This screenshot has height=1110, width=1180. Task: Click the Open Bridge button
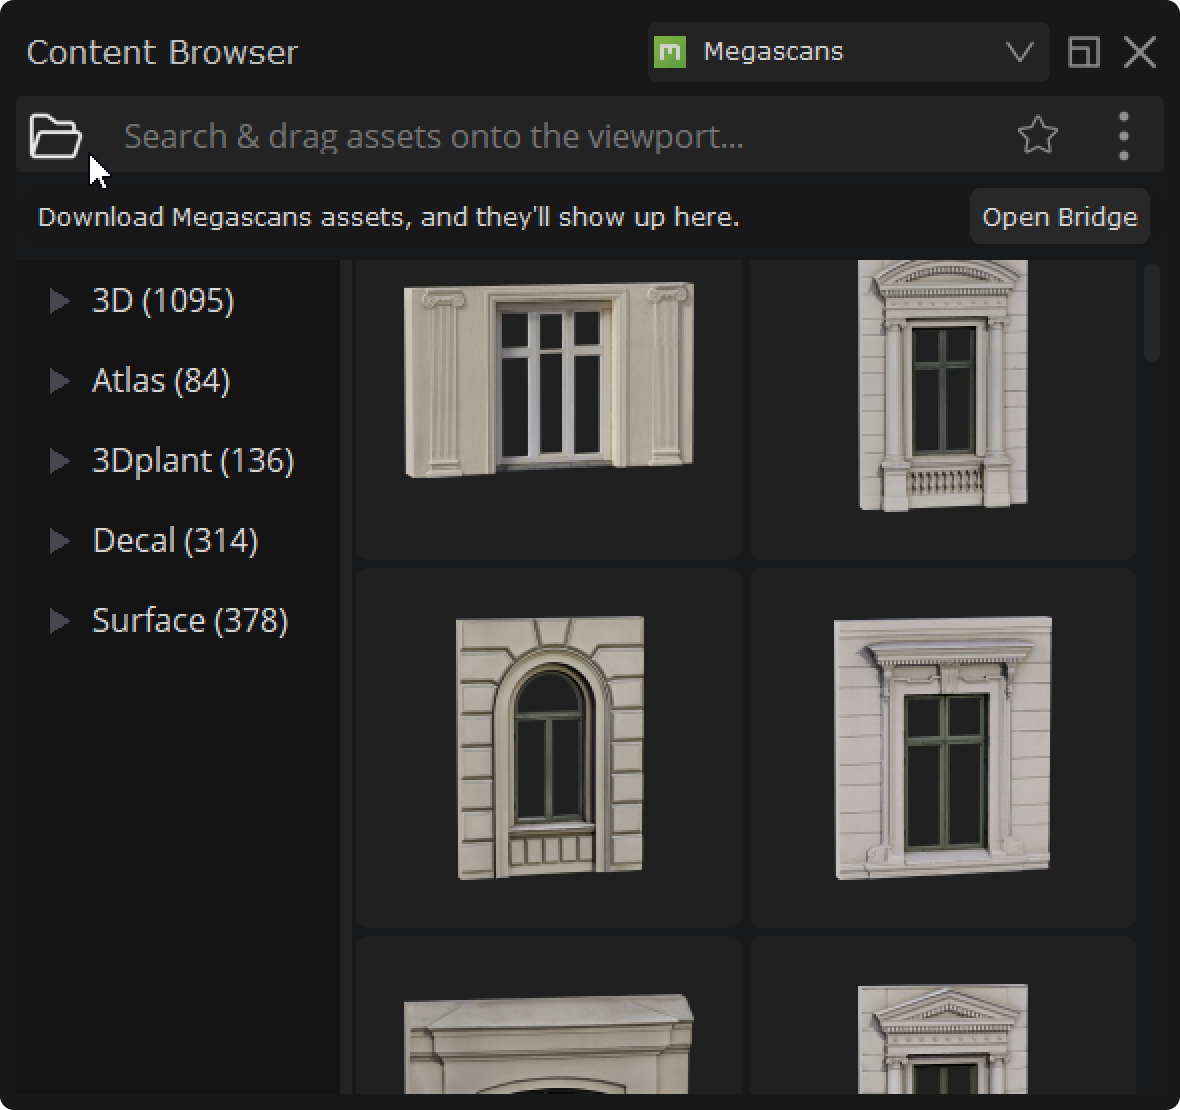1059,217
